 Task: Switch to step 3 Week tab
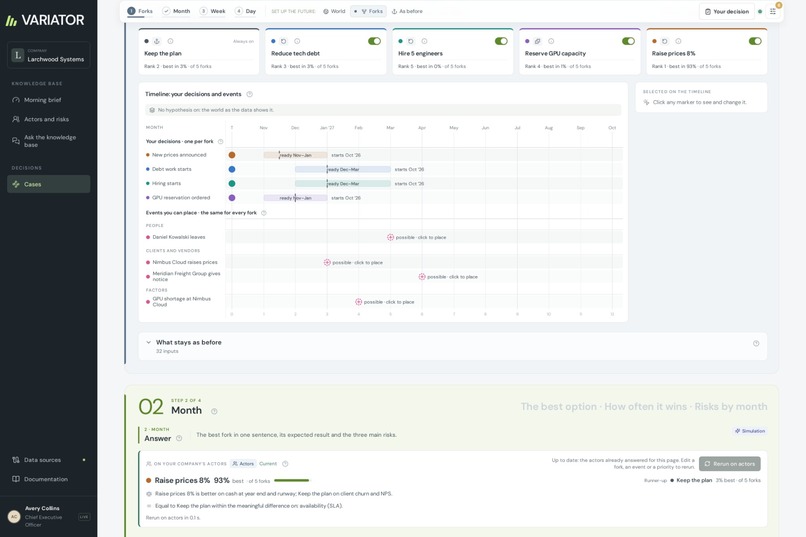212,11
